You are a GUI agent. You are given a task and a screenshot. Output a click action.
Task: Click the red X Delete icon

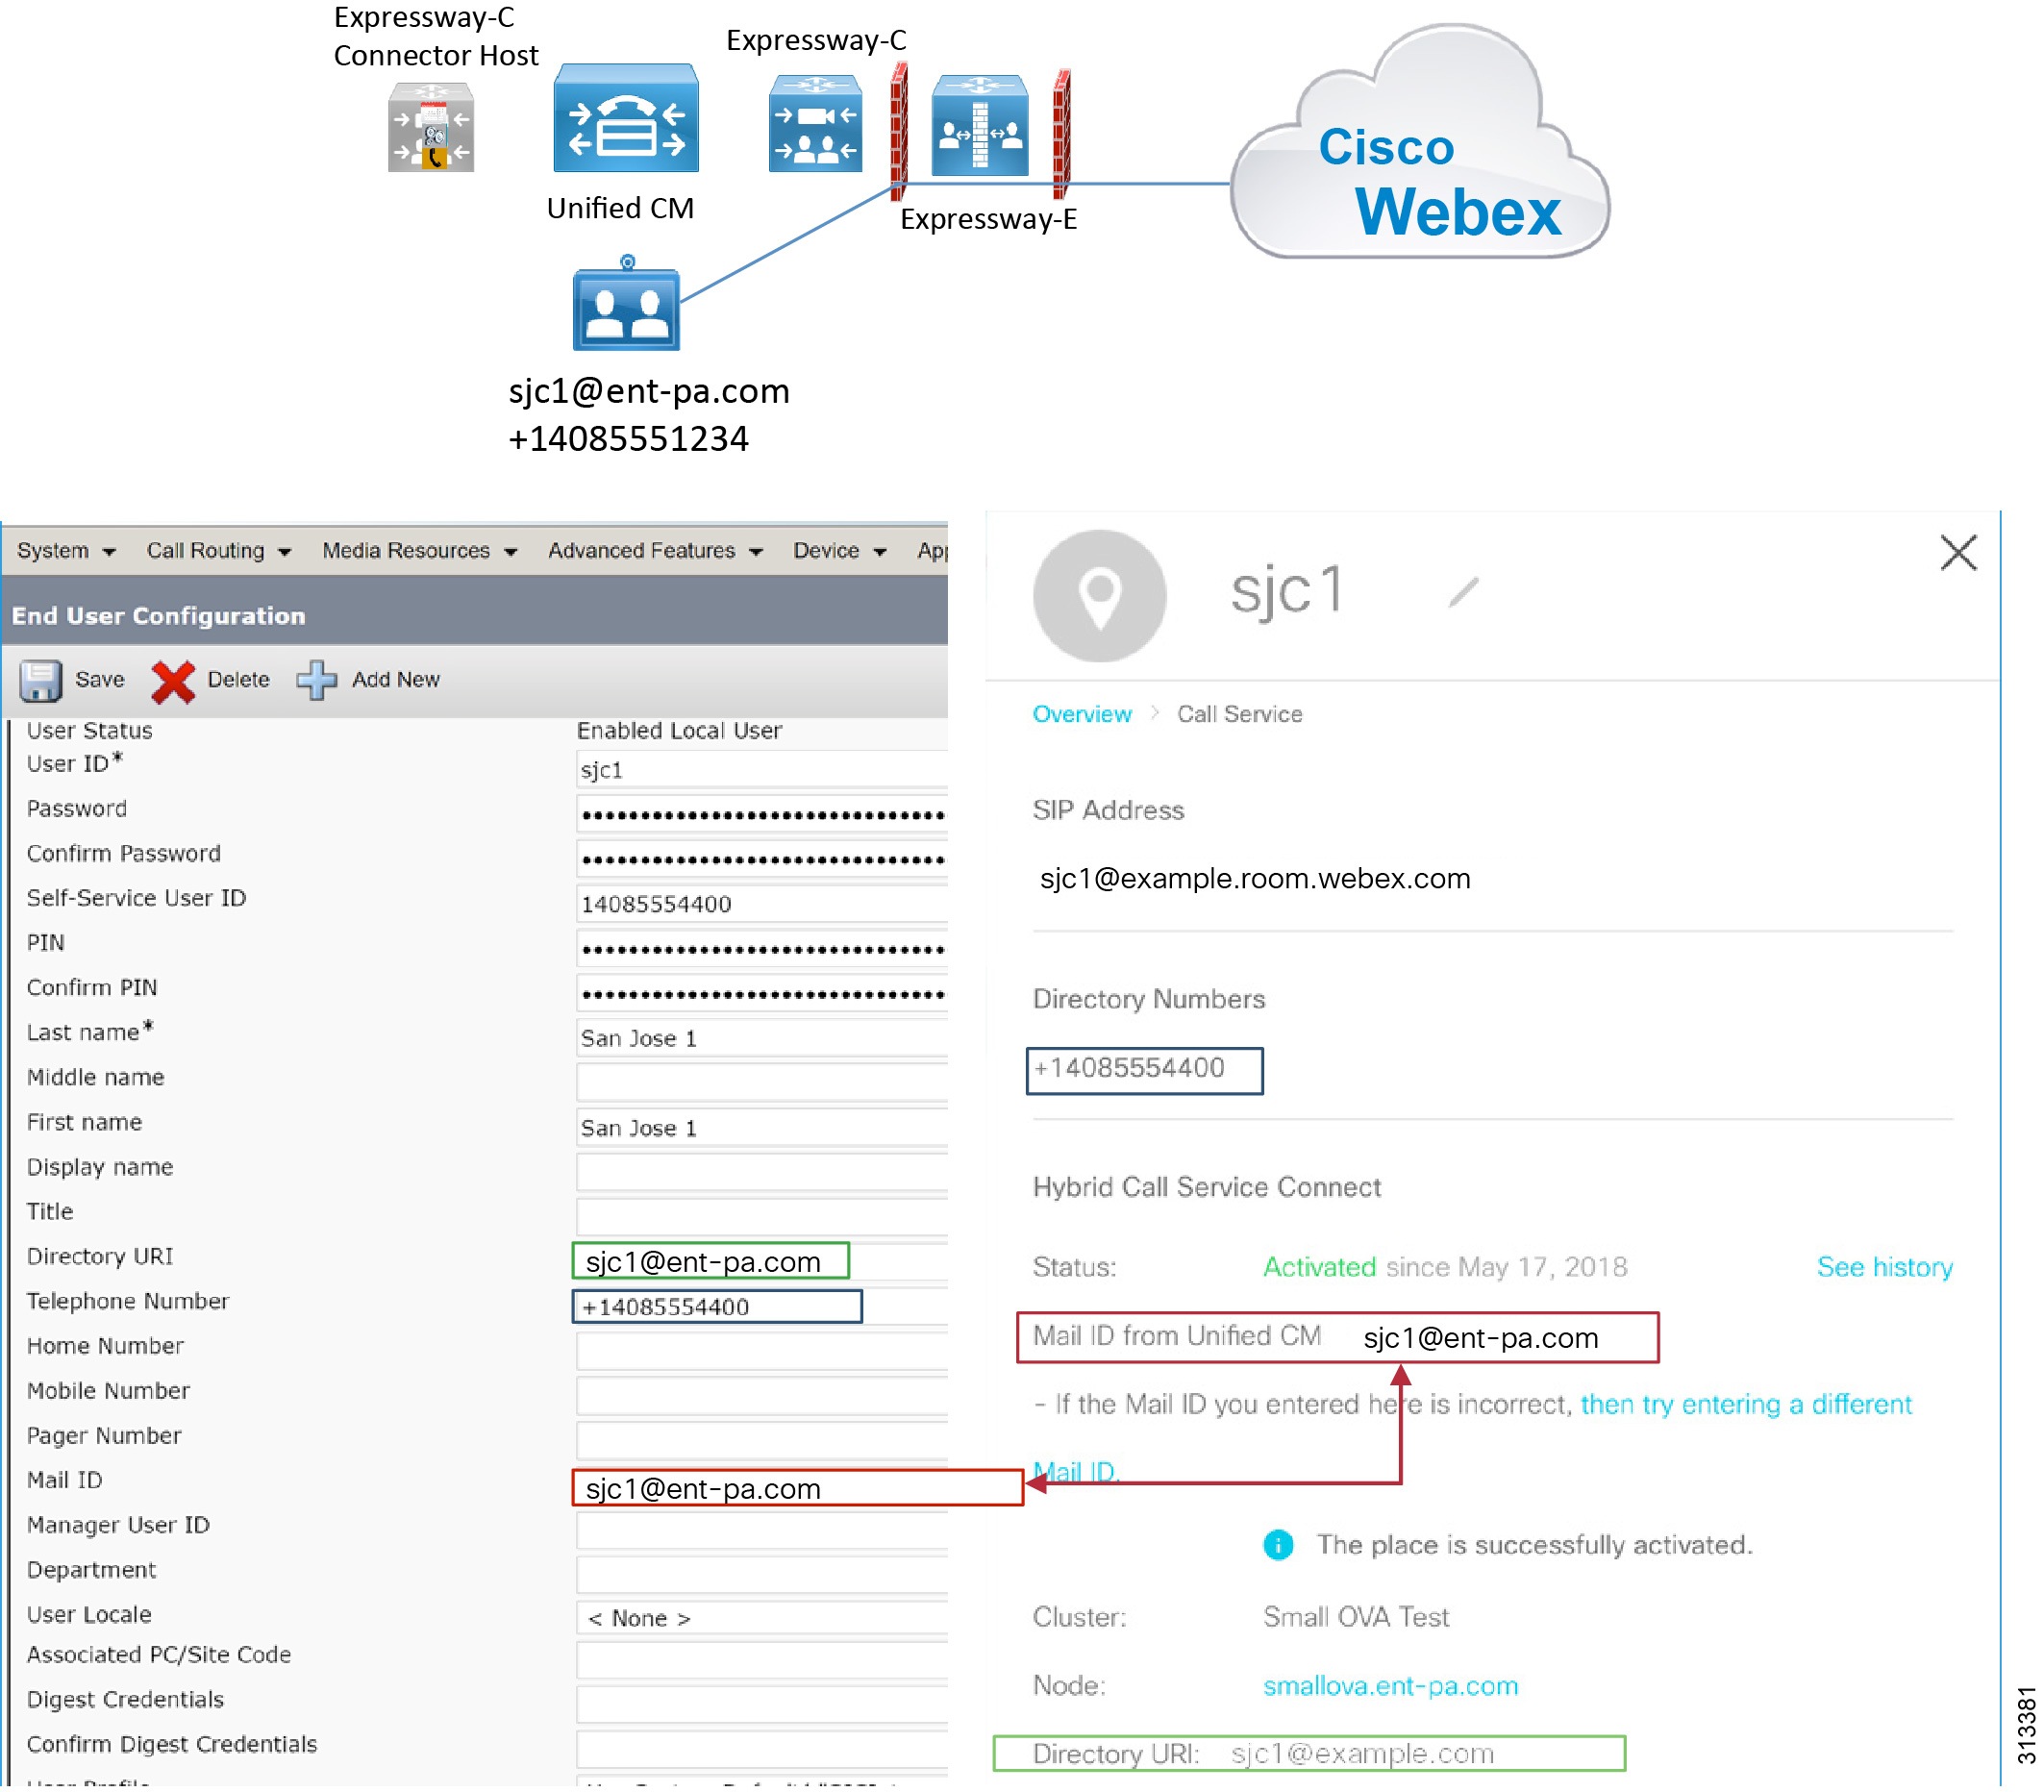coord(173,682)
